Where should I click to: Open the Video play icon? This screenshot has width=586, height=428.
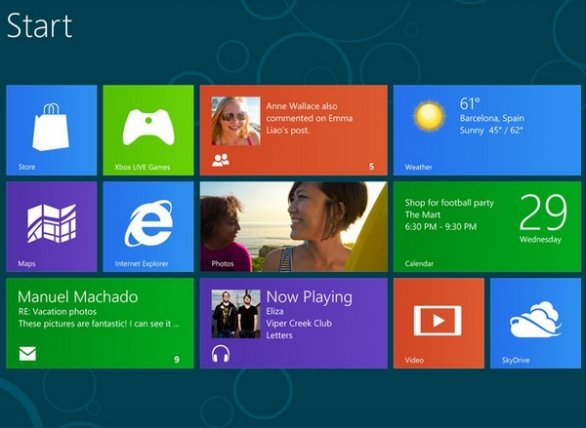point(438,320)
